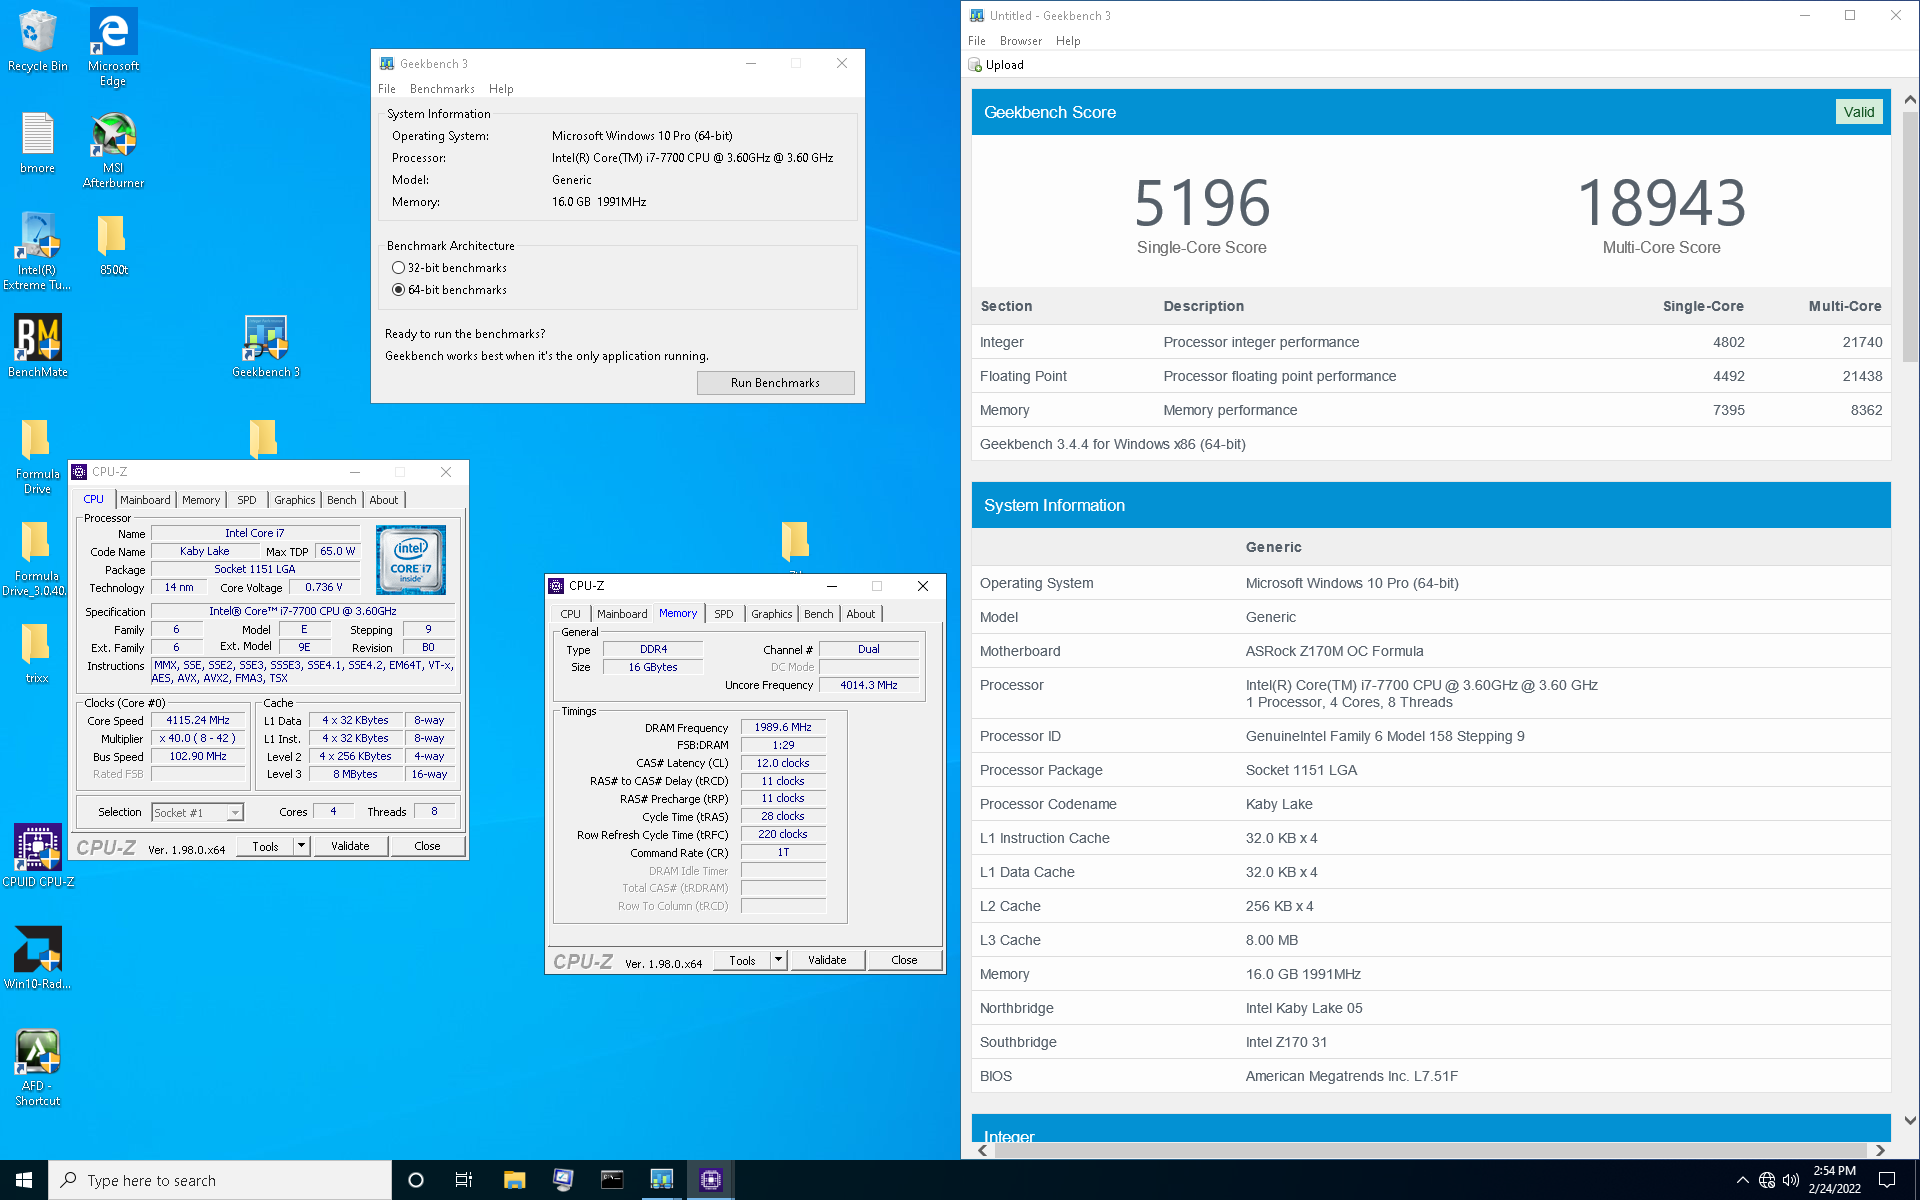Open Microsoft Edge desktop shortcut
The width and height of the screenshot is (1920, 1200).
(x=113, y=46)
